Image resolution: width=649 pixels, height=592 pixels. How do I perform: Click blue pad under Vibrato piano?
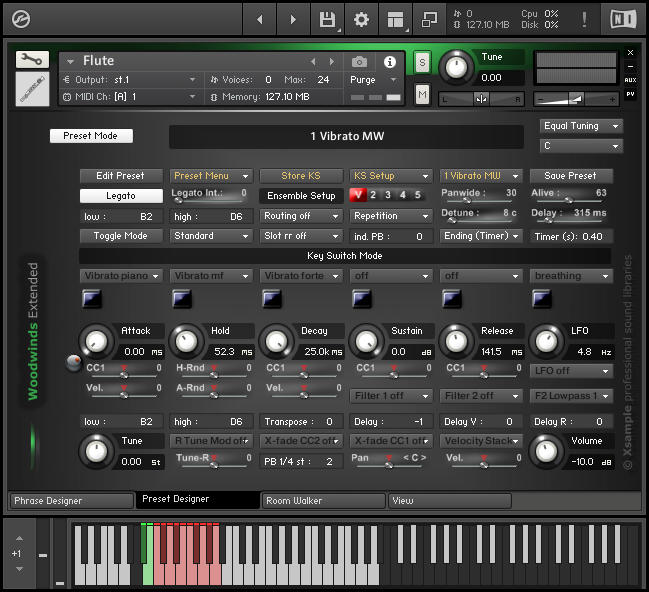pos(91,298)
